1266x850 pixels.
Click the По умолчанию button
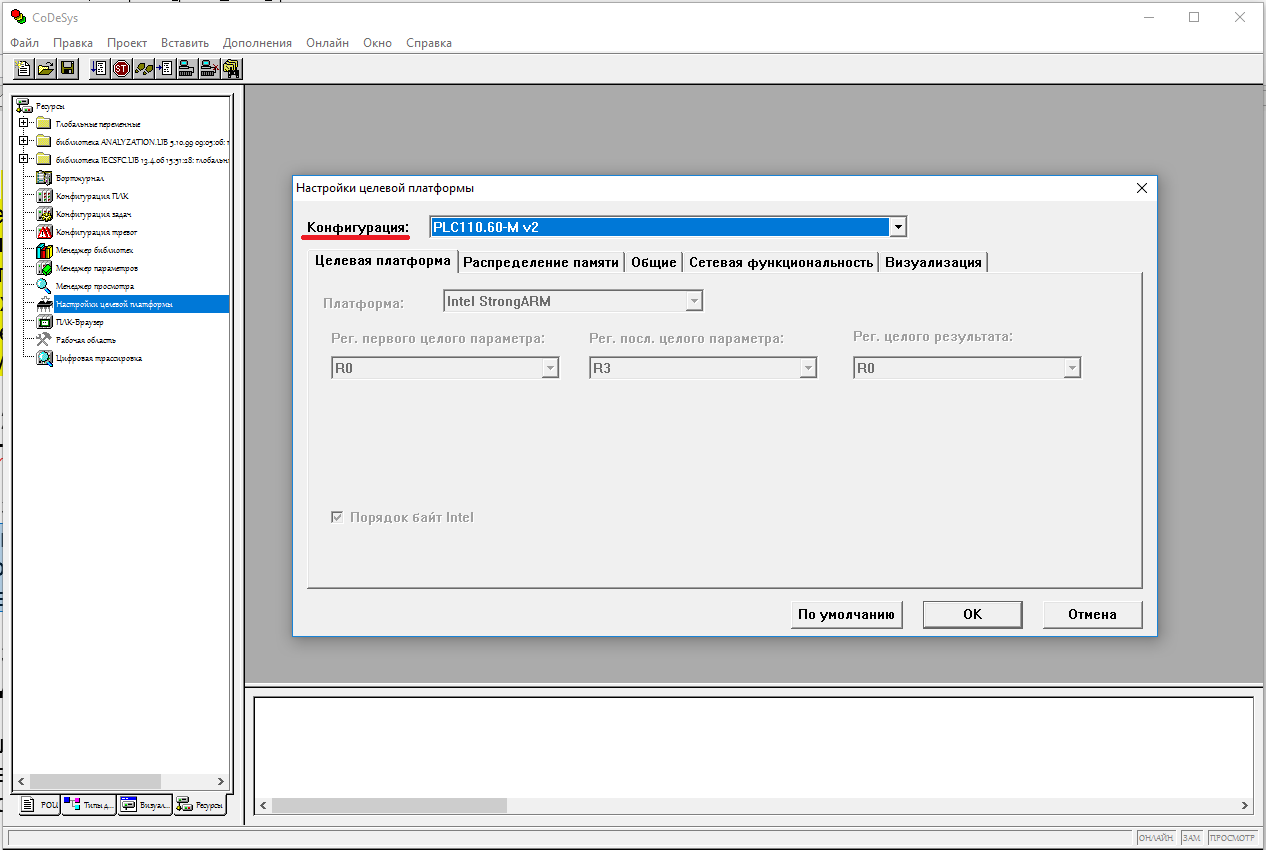pos(846,614)
